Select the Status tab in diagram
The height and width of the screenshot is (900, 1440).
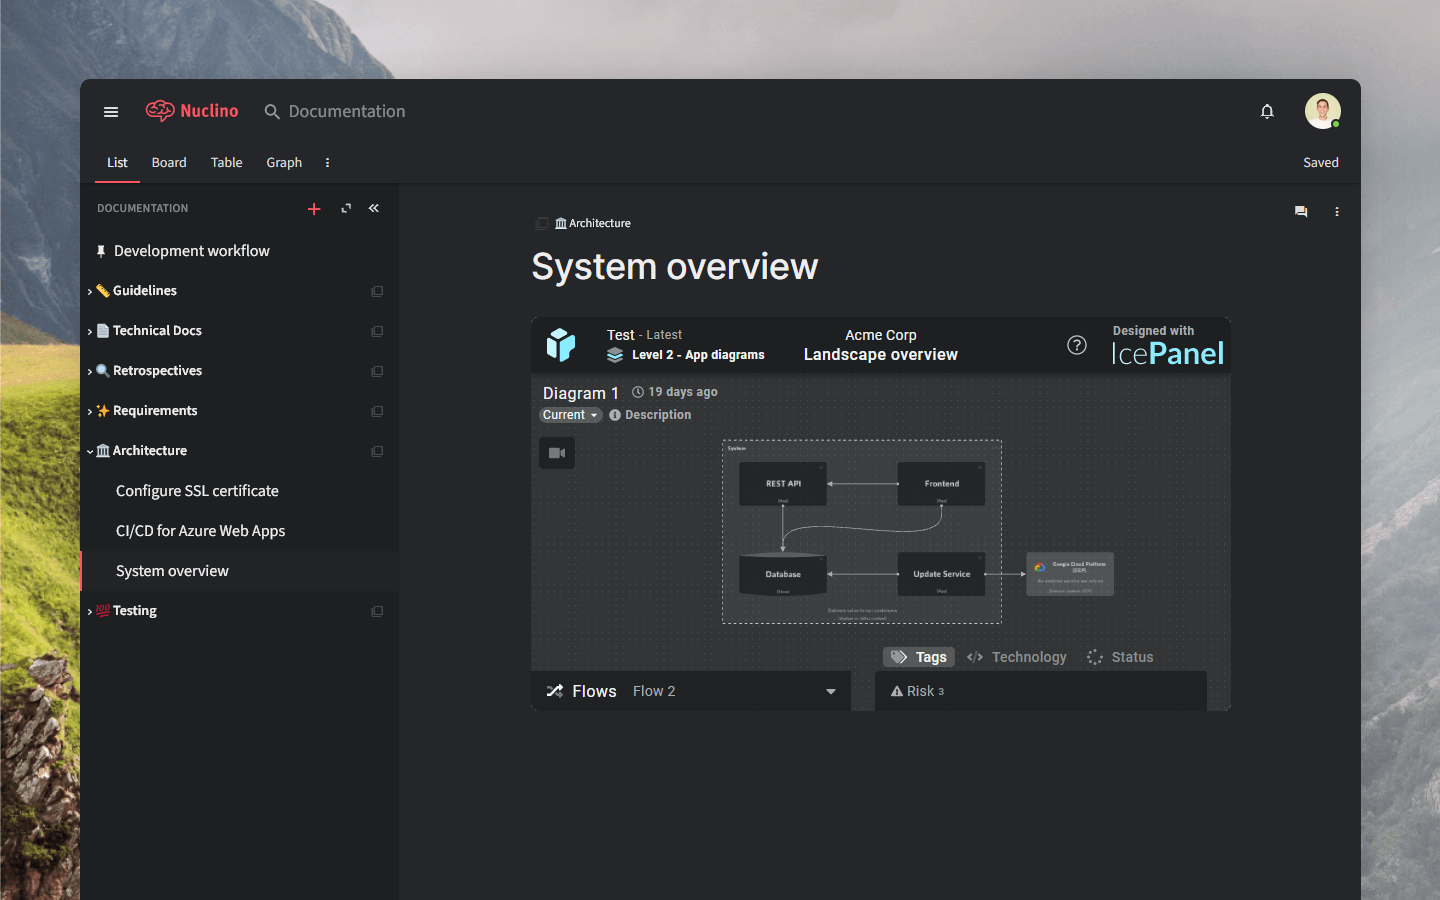click(1120, 657)
